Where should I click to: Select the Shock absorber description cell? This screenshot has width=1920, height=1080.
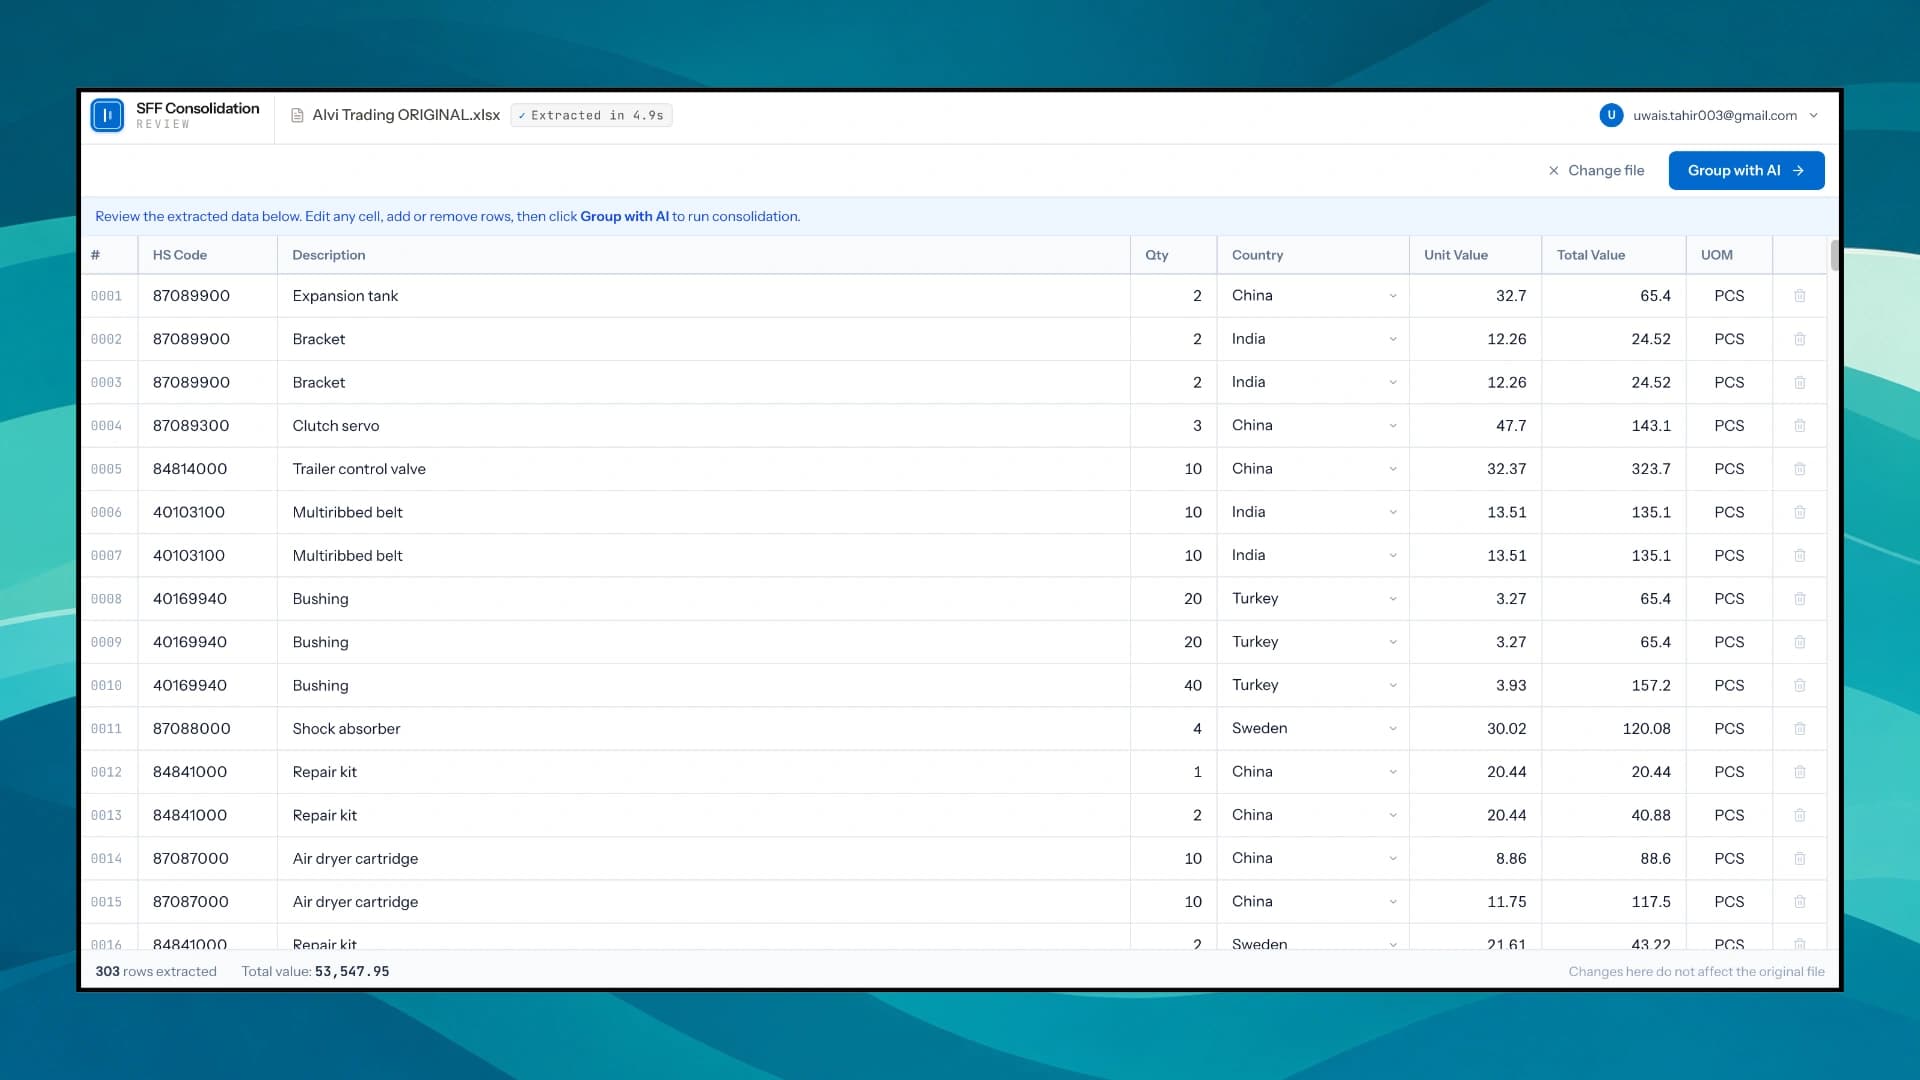pyautogui.click(x=704, y=729)
